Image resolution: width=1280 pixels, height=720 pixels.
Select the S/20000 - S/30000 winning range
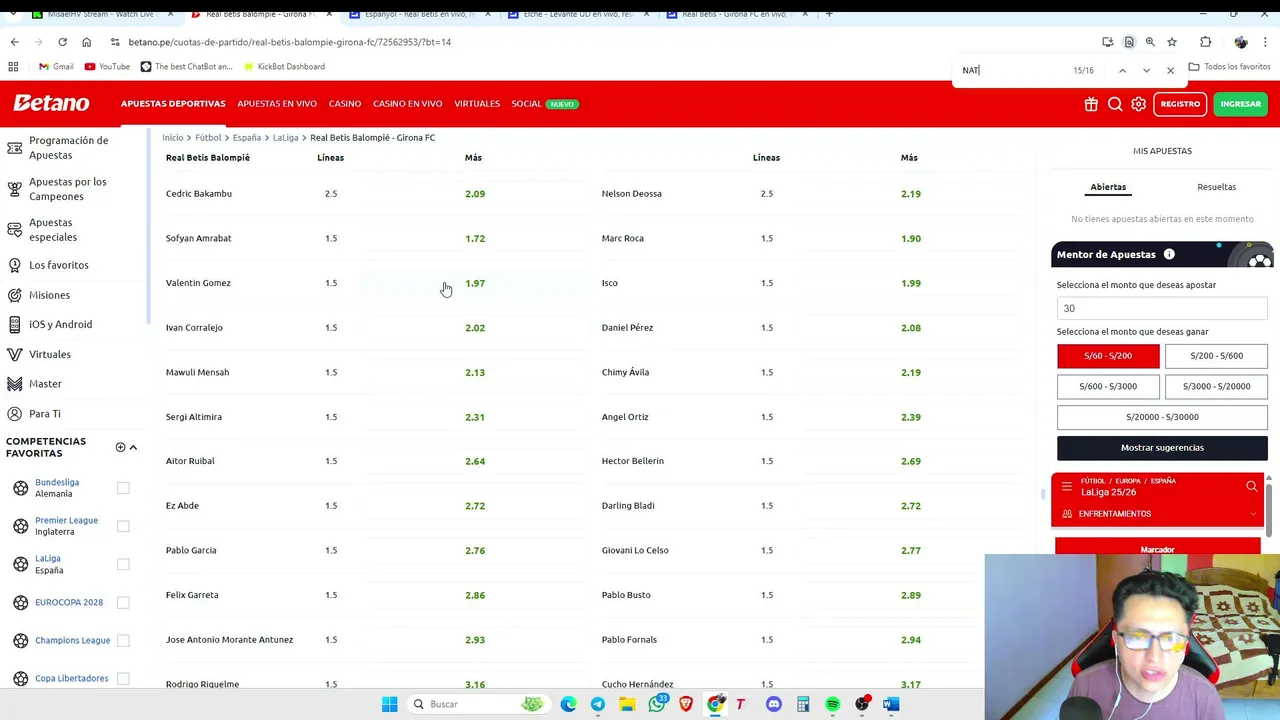(x=1162, y=417)
